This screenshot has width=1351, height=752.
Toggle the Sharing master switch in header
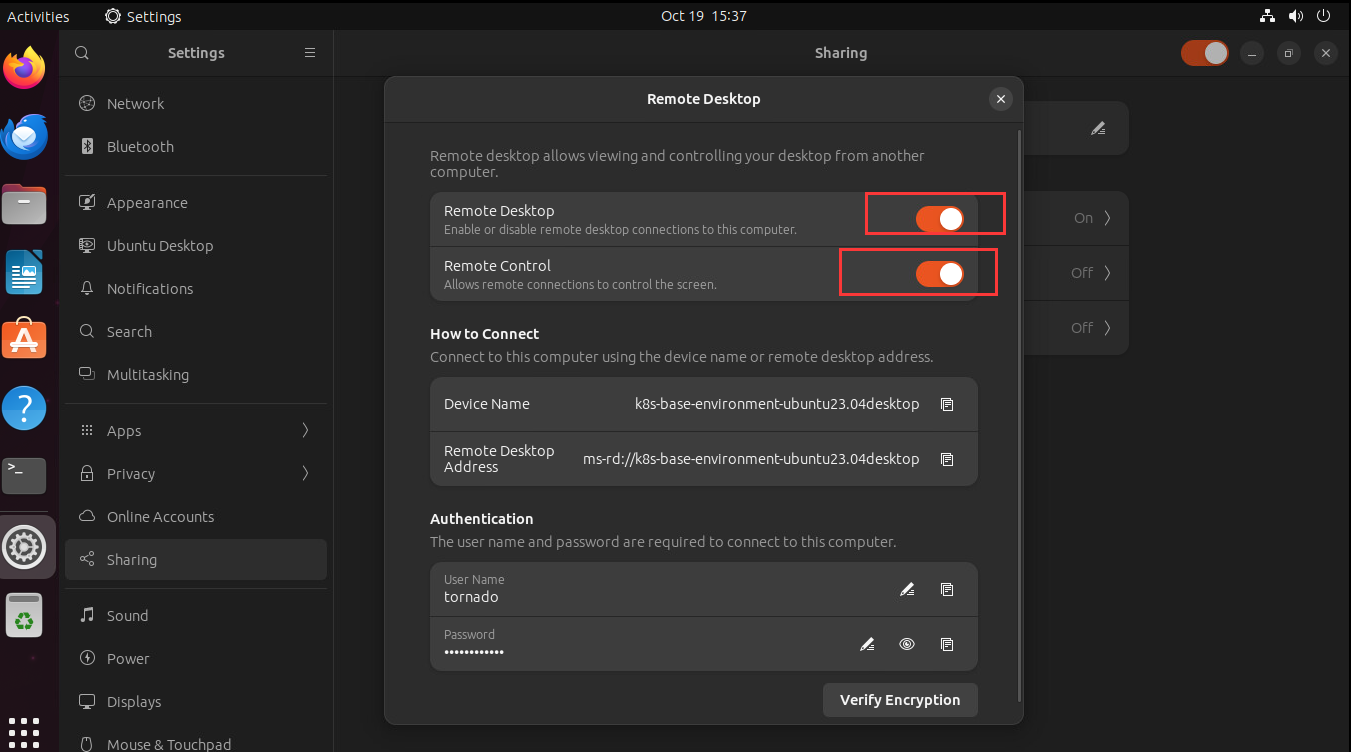click(1204, 53)
